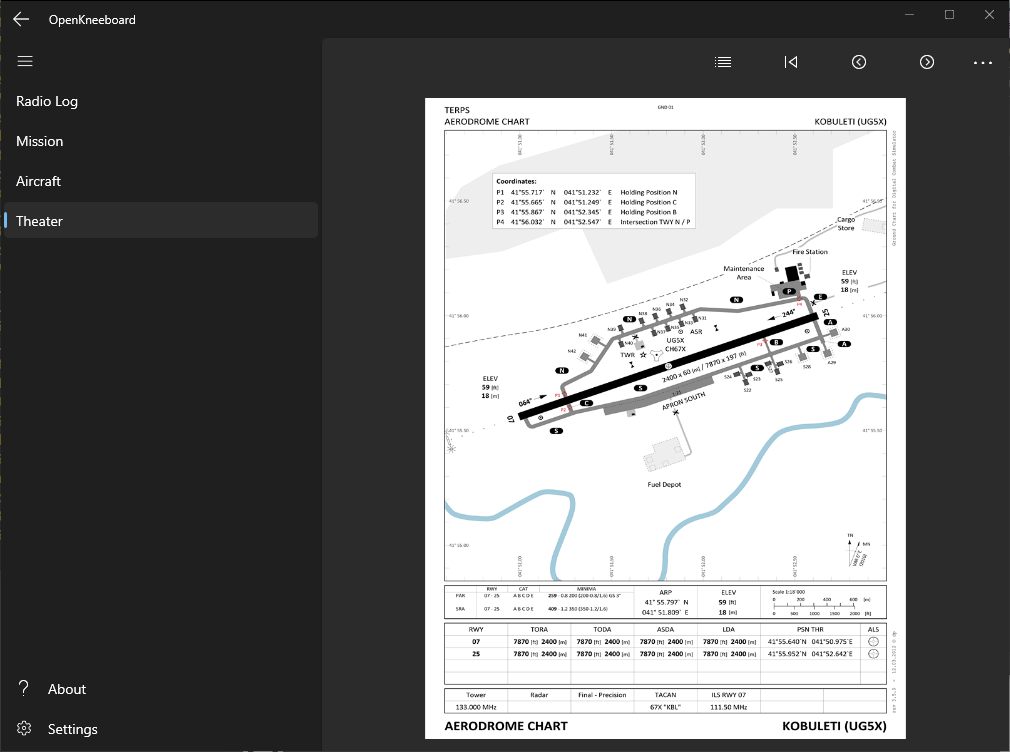
Task: Select the Mission tab
Action: pos(40,141)
